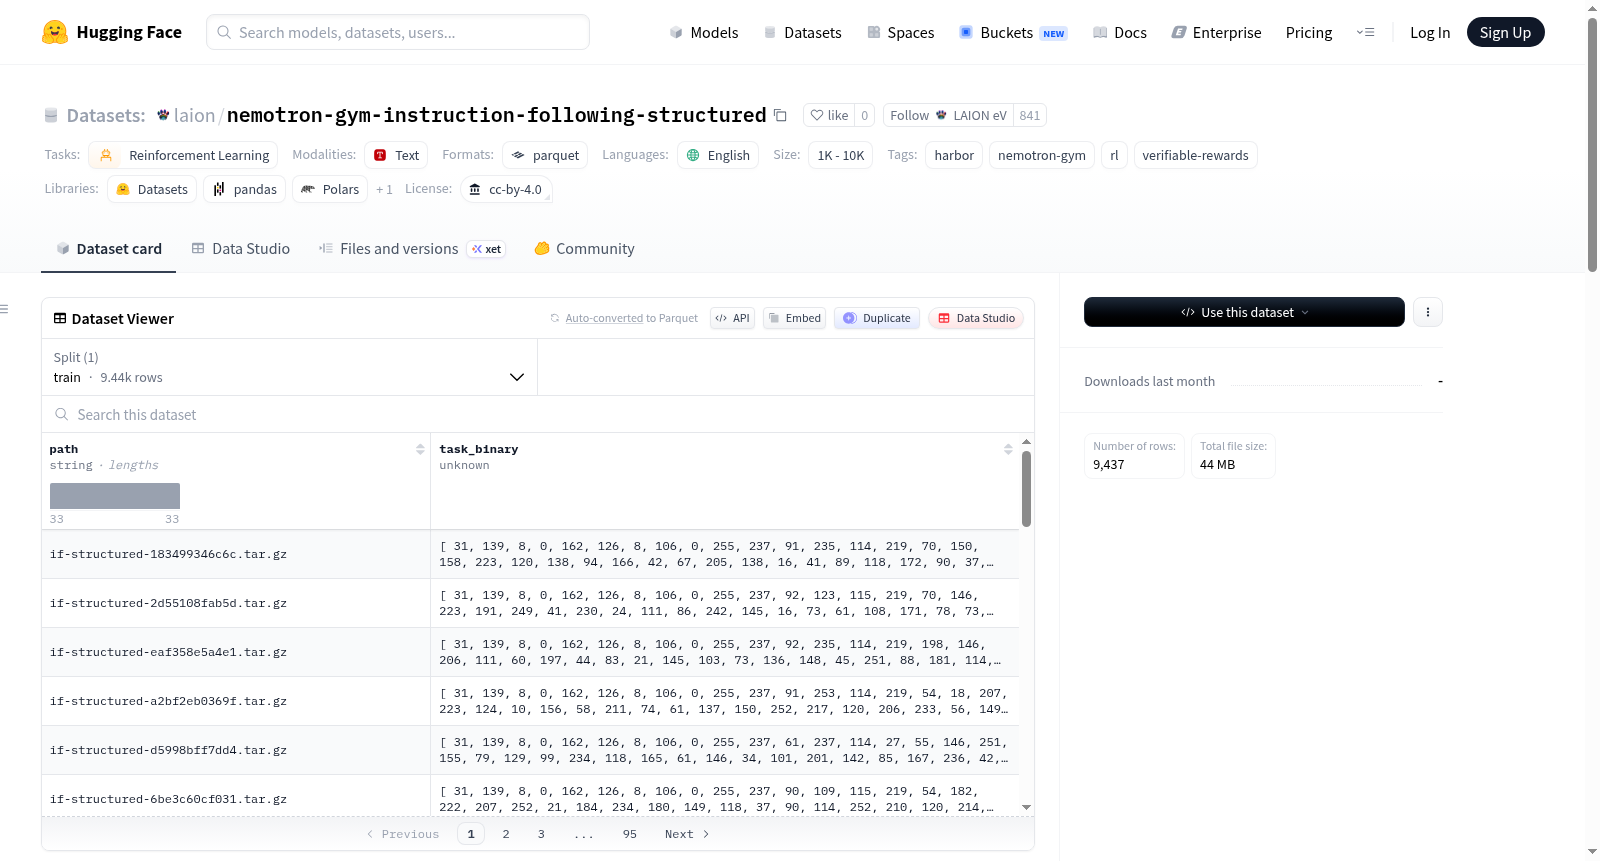1600x861 pixels.
Task: Open the three-dot menu beside Use this dataset
Action: [1427, 312]
